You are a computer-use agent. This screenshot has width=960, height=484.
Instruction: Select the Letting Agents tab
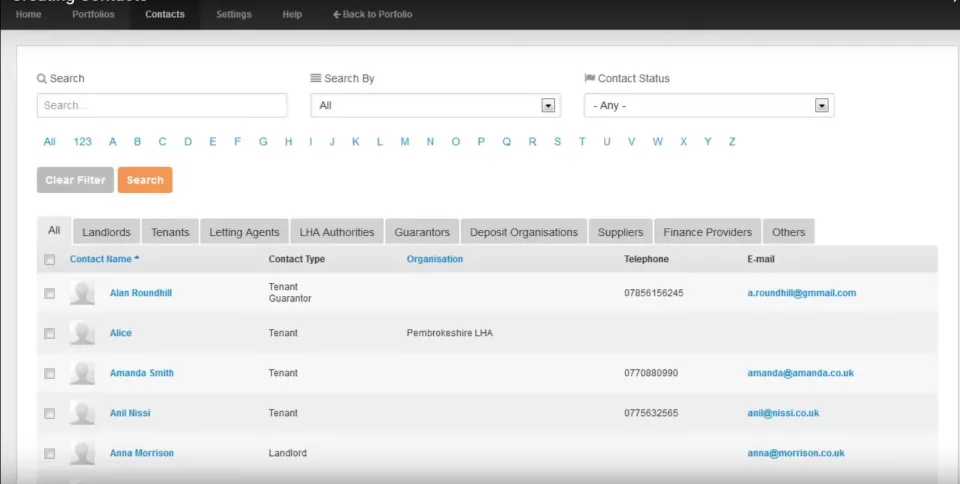244,232
